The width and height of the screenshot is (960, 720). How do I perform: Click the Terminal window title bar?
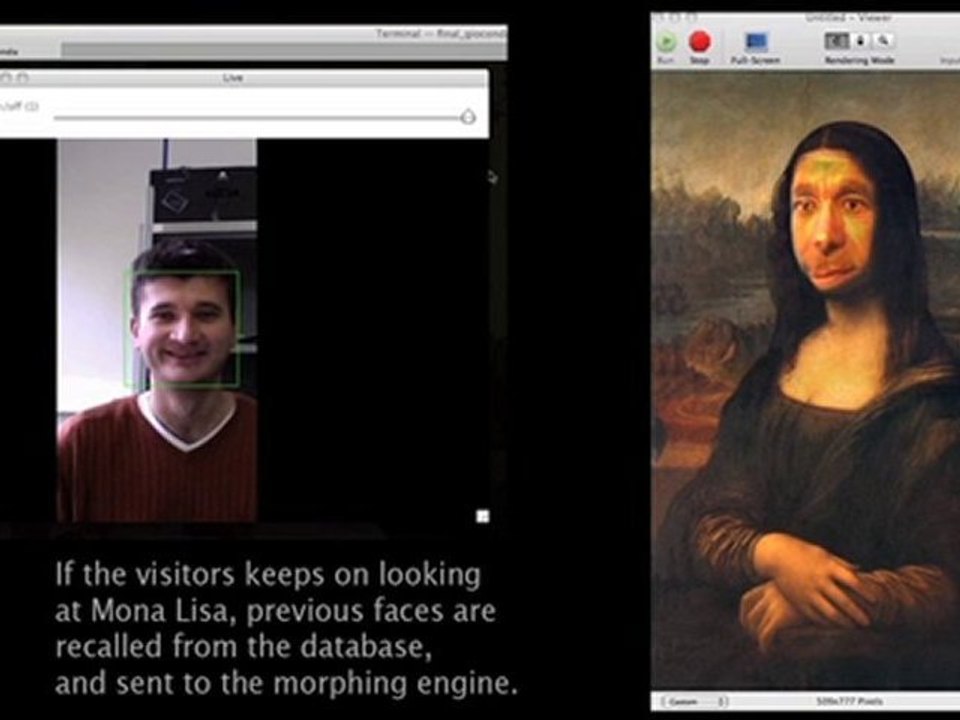pyautogui.click(x=253, y=34)
